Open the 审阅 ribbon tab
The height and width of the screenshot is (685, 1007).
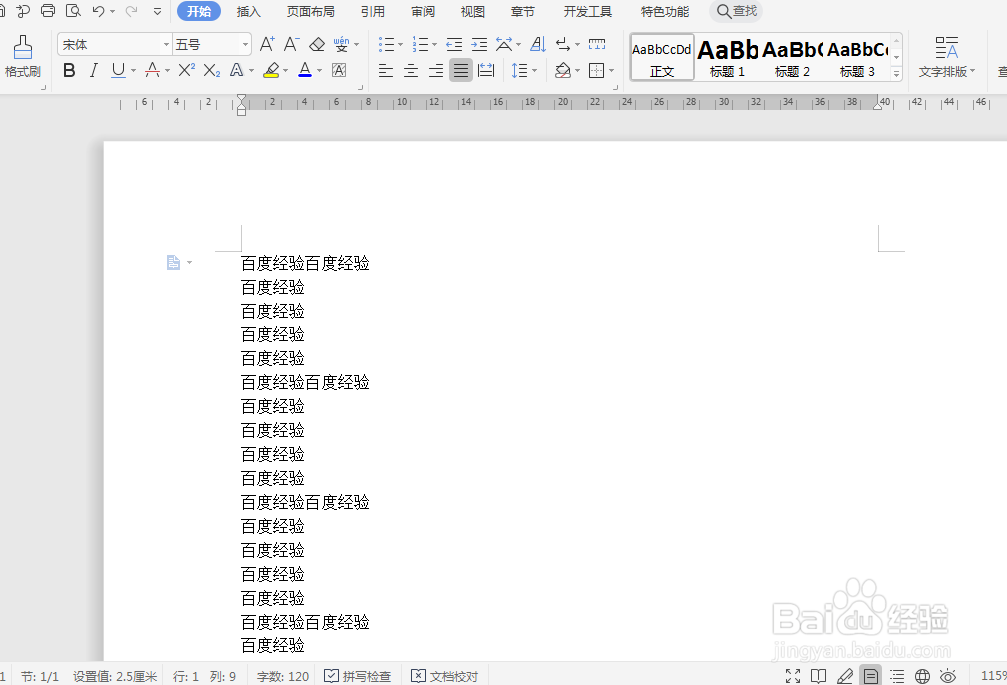pyautogui.click(x=422, y=11)
